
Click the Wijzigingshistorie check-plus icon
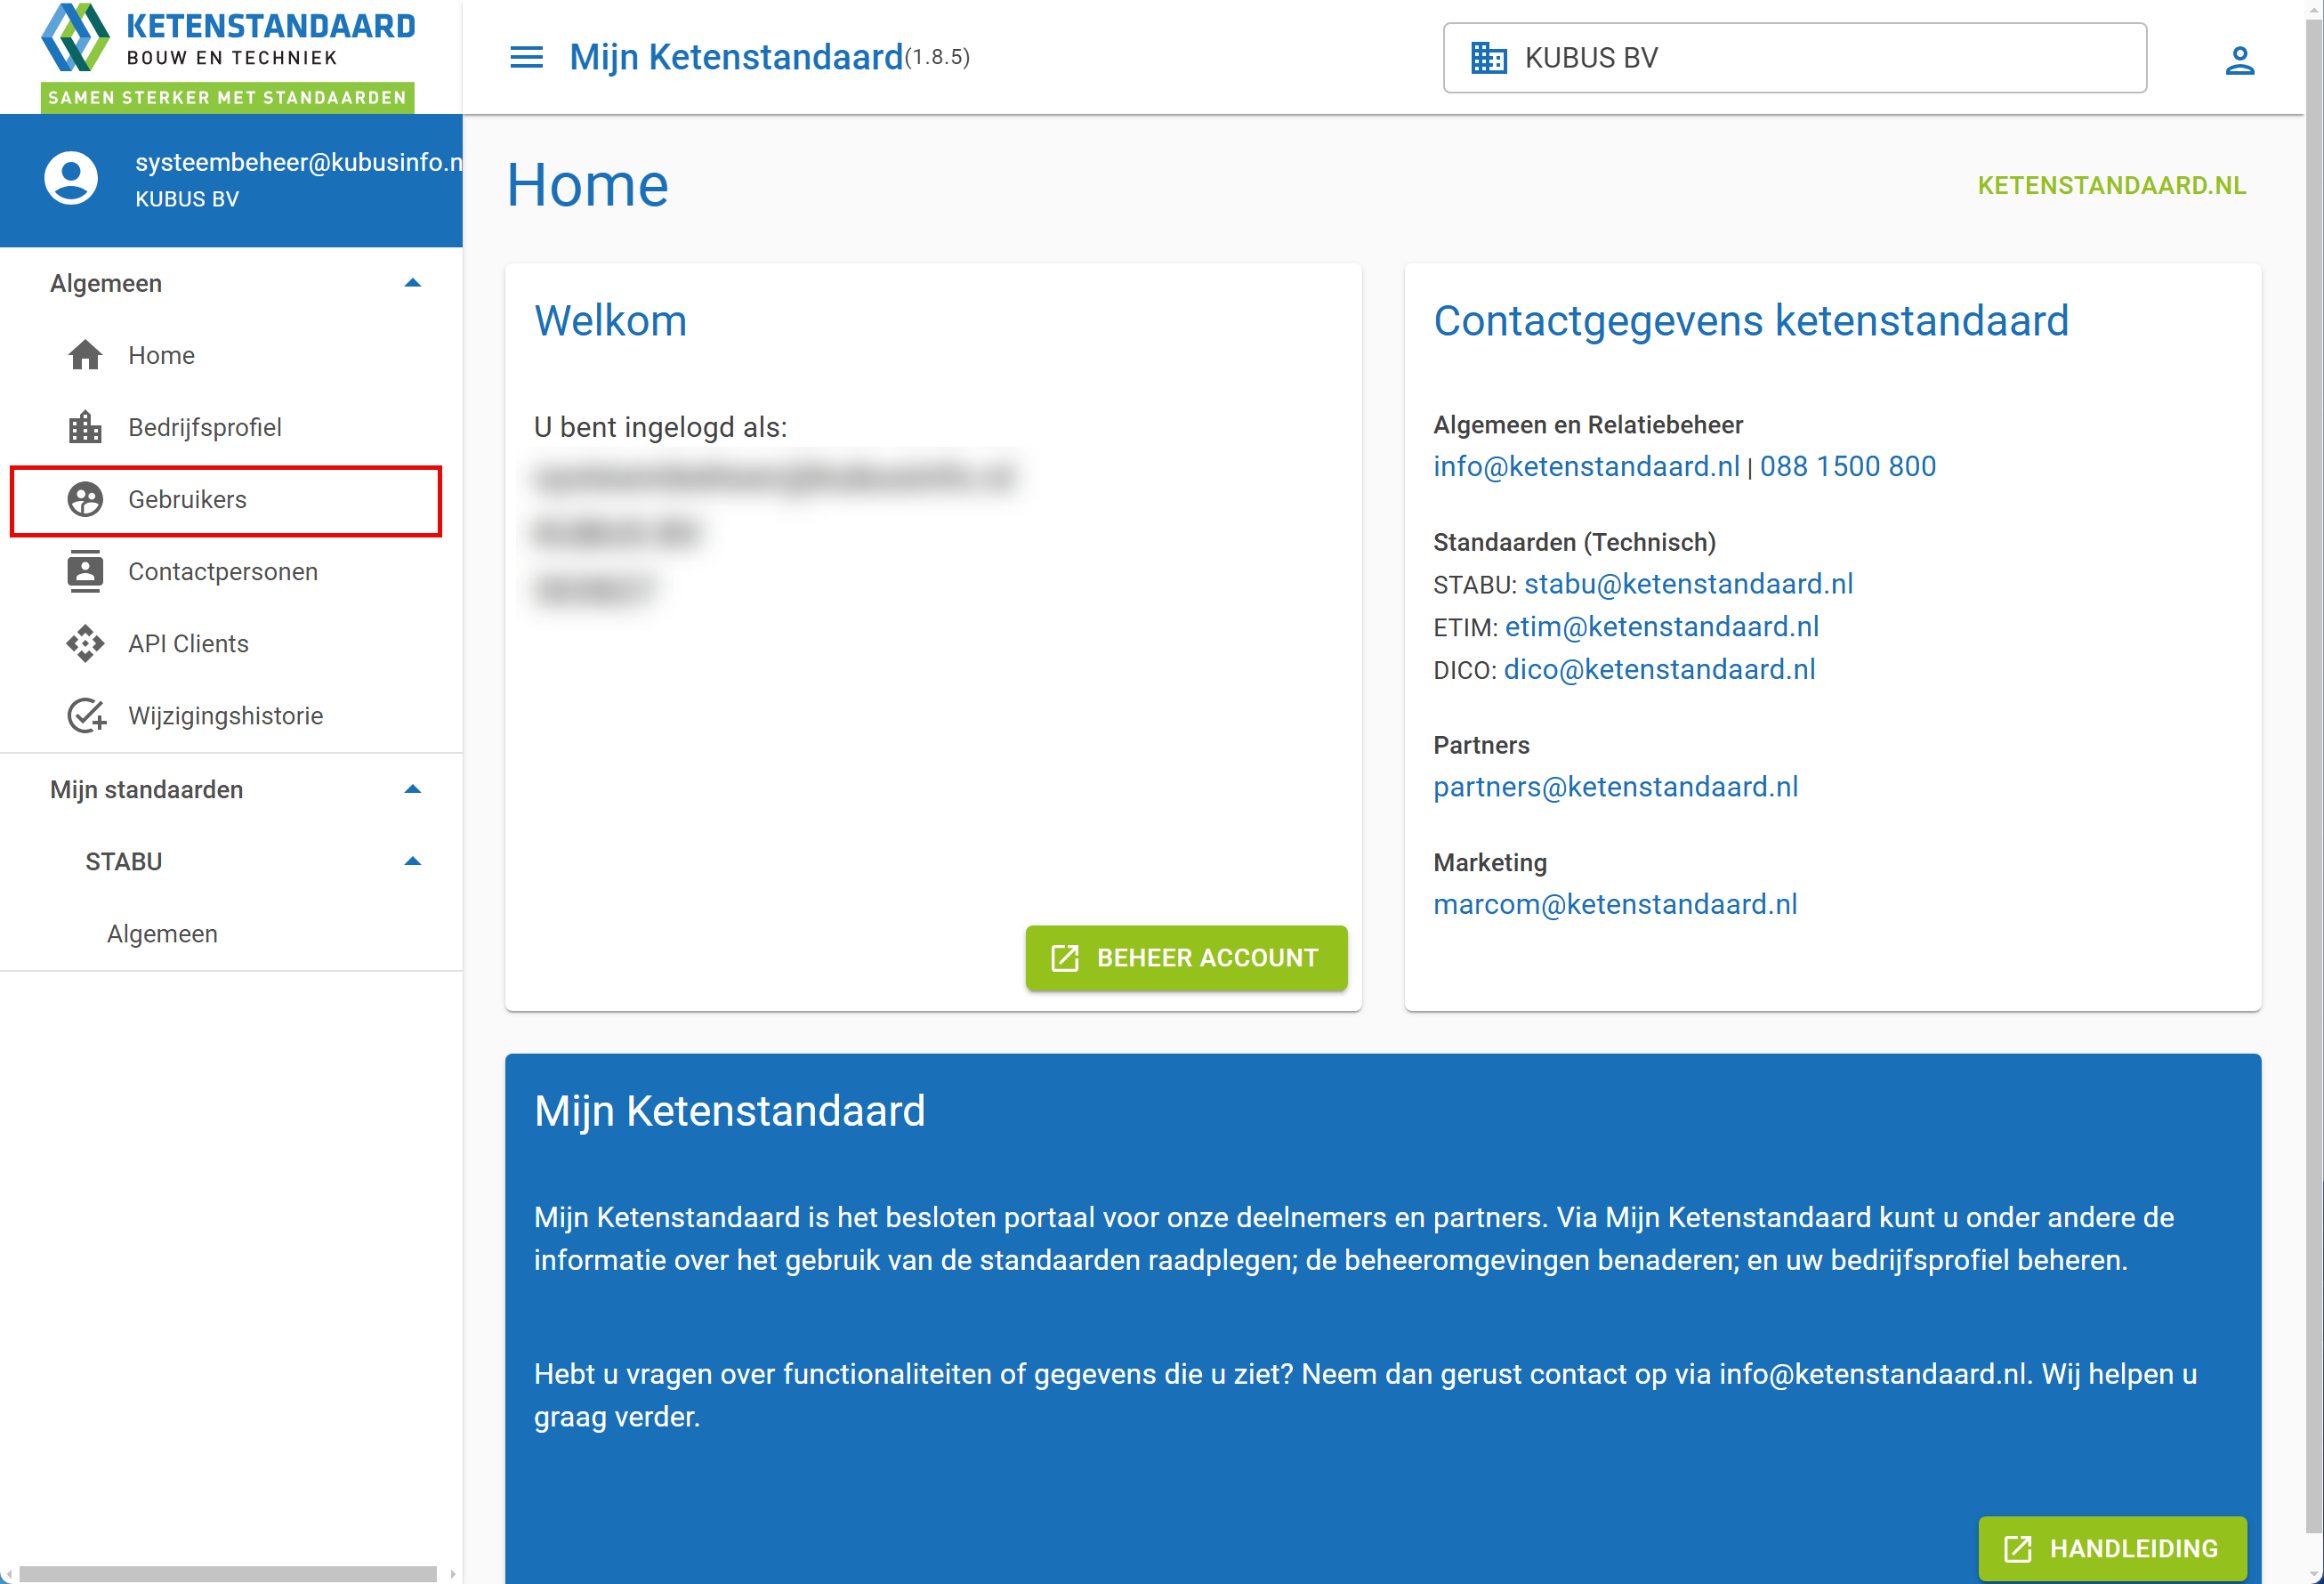(87, 716)
